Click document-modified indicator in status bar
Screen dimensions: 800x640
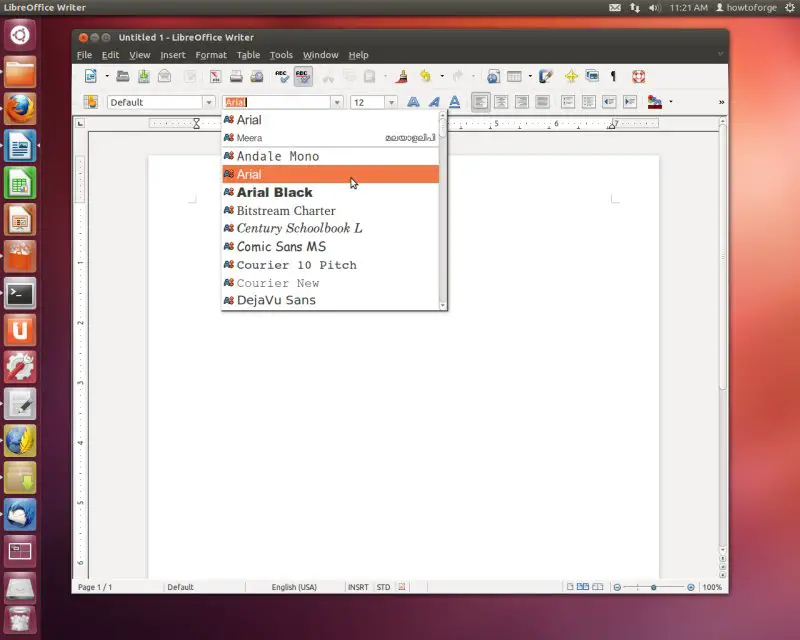click(402, 587)
